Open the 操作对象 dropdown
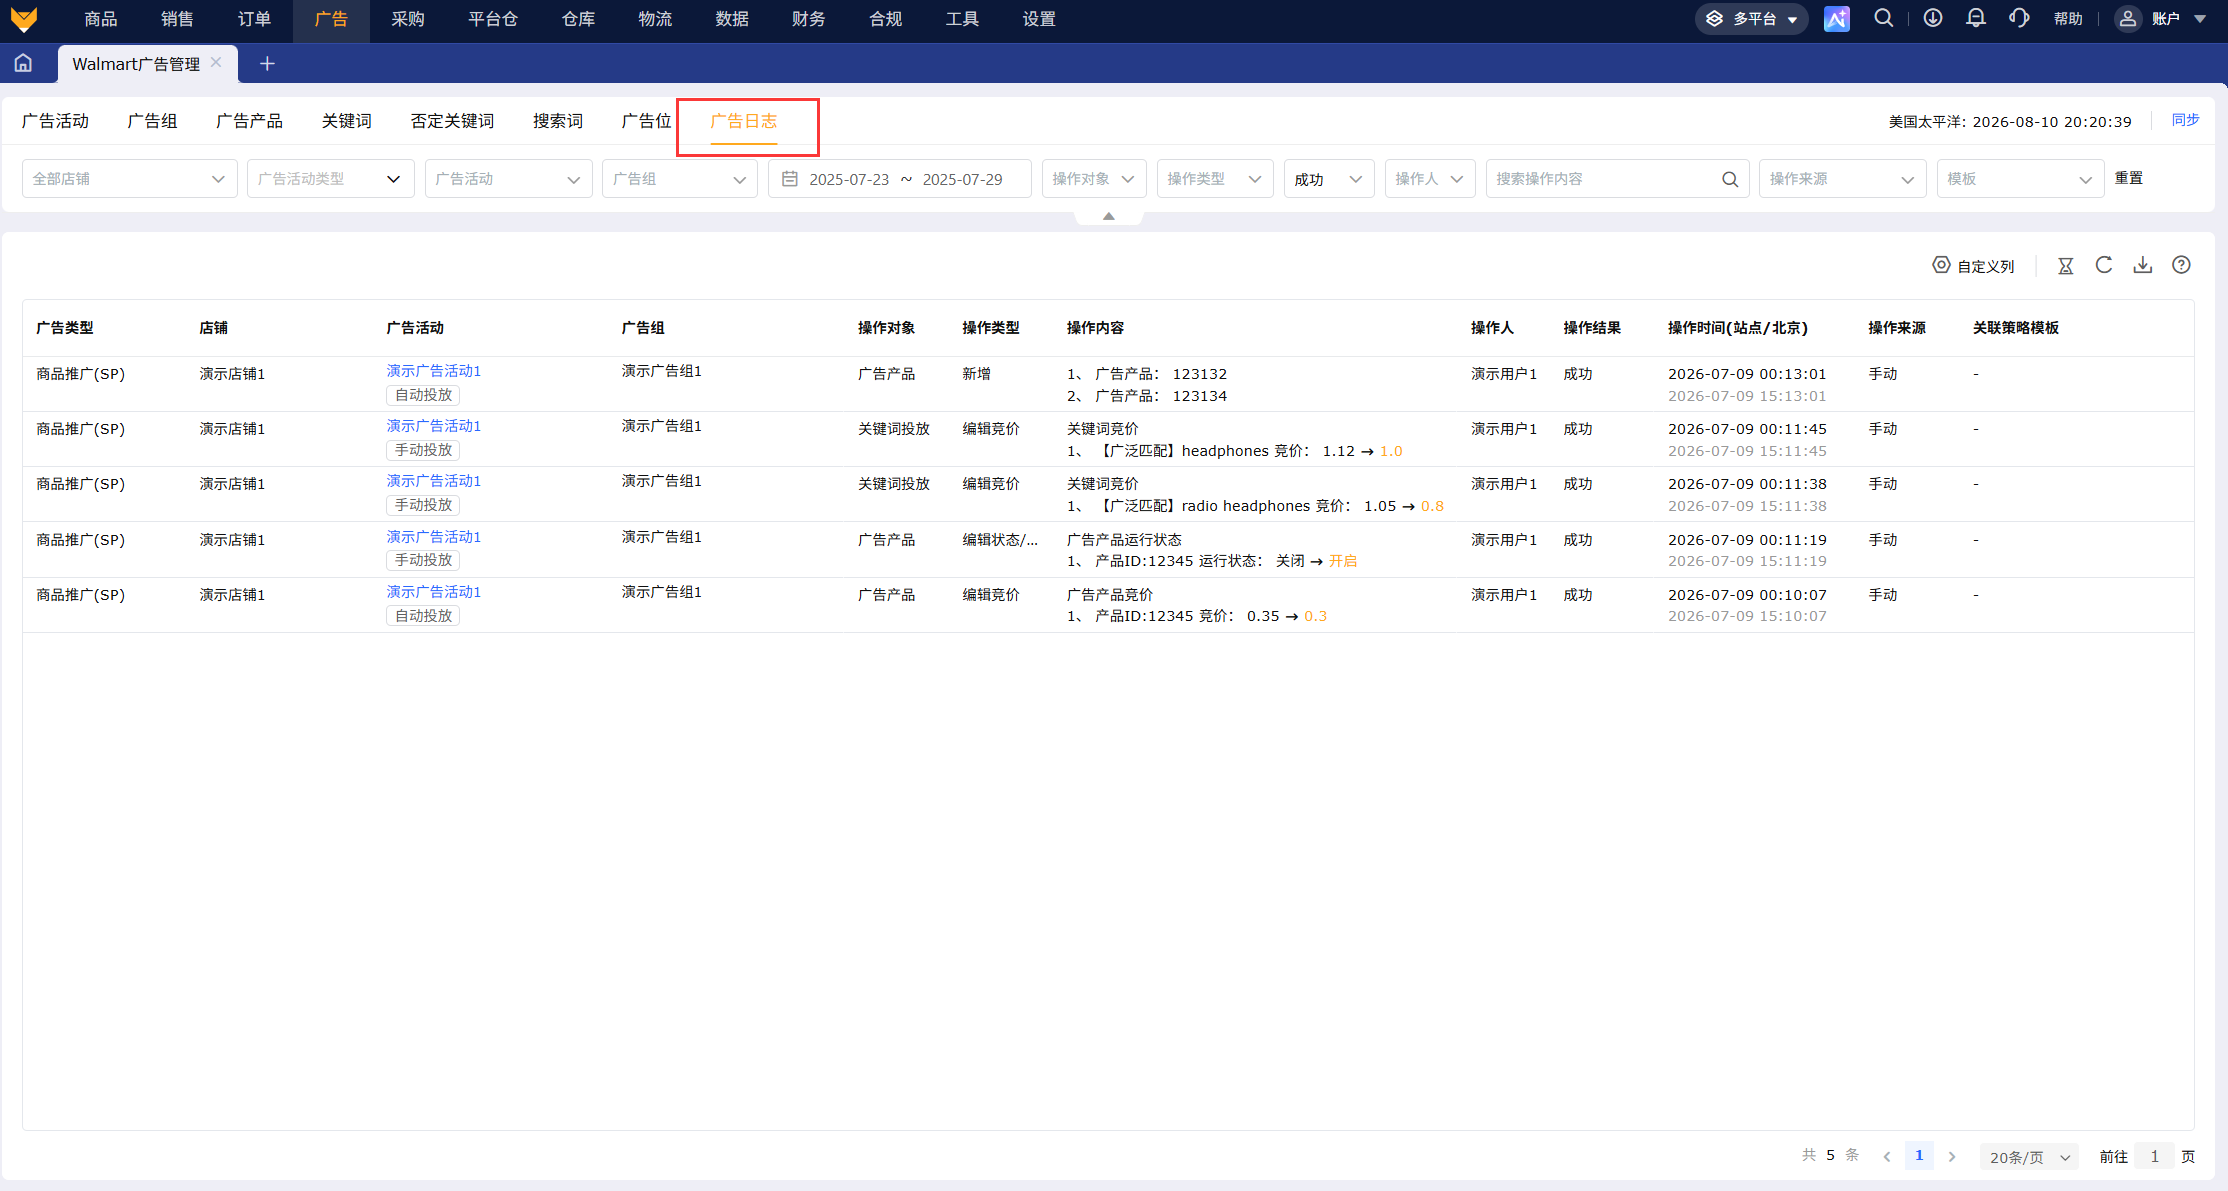 click(1094, 179)
